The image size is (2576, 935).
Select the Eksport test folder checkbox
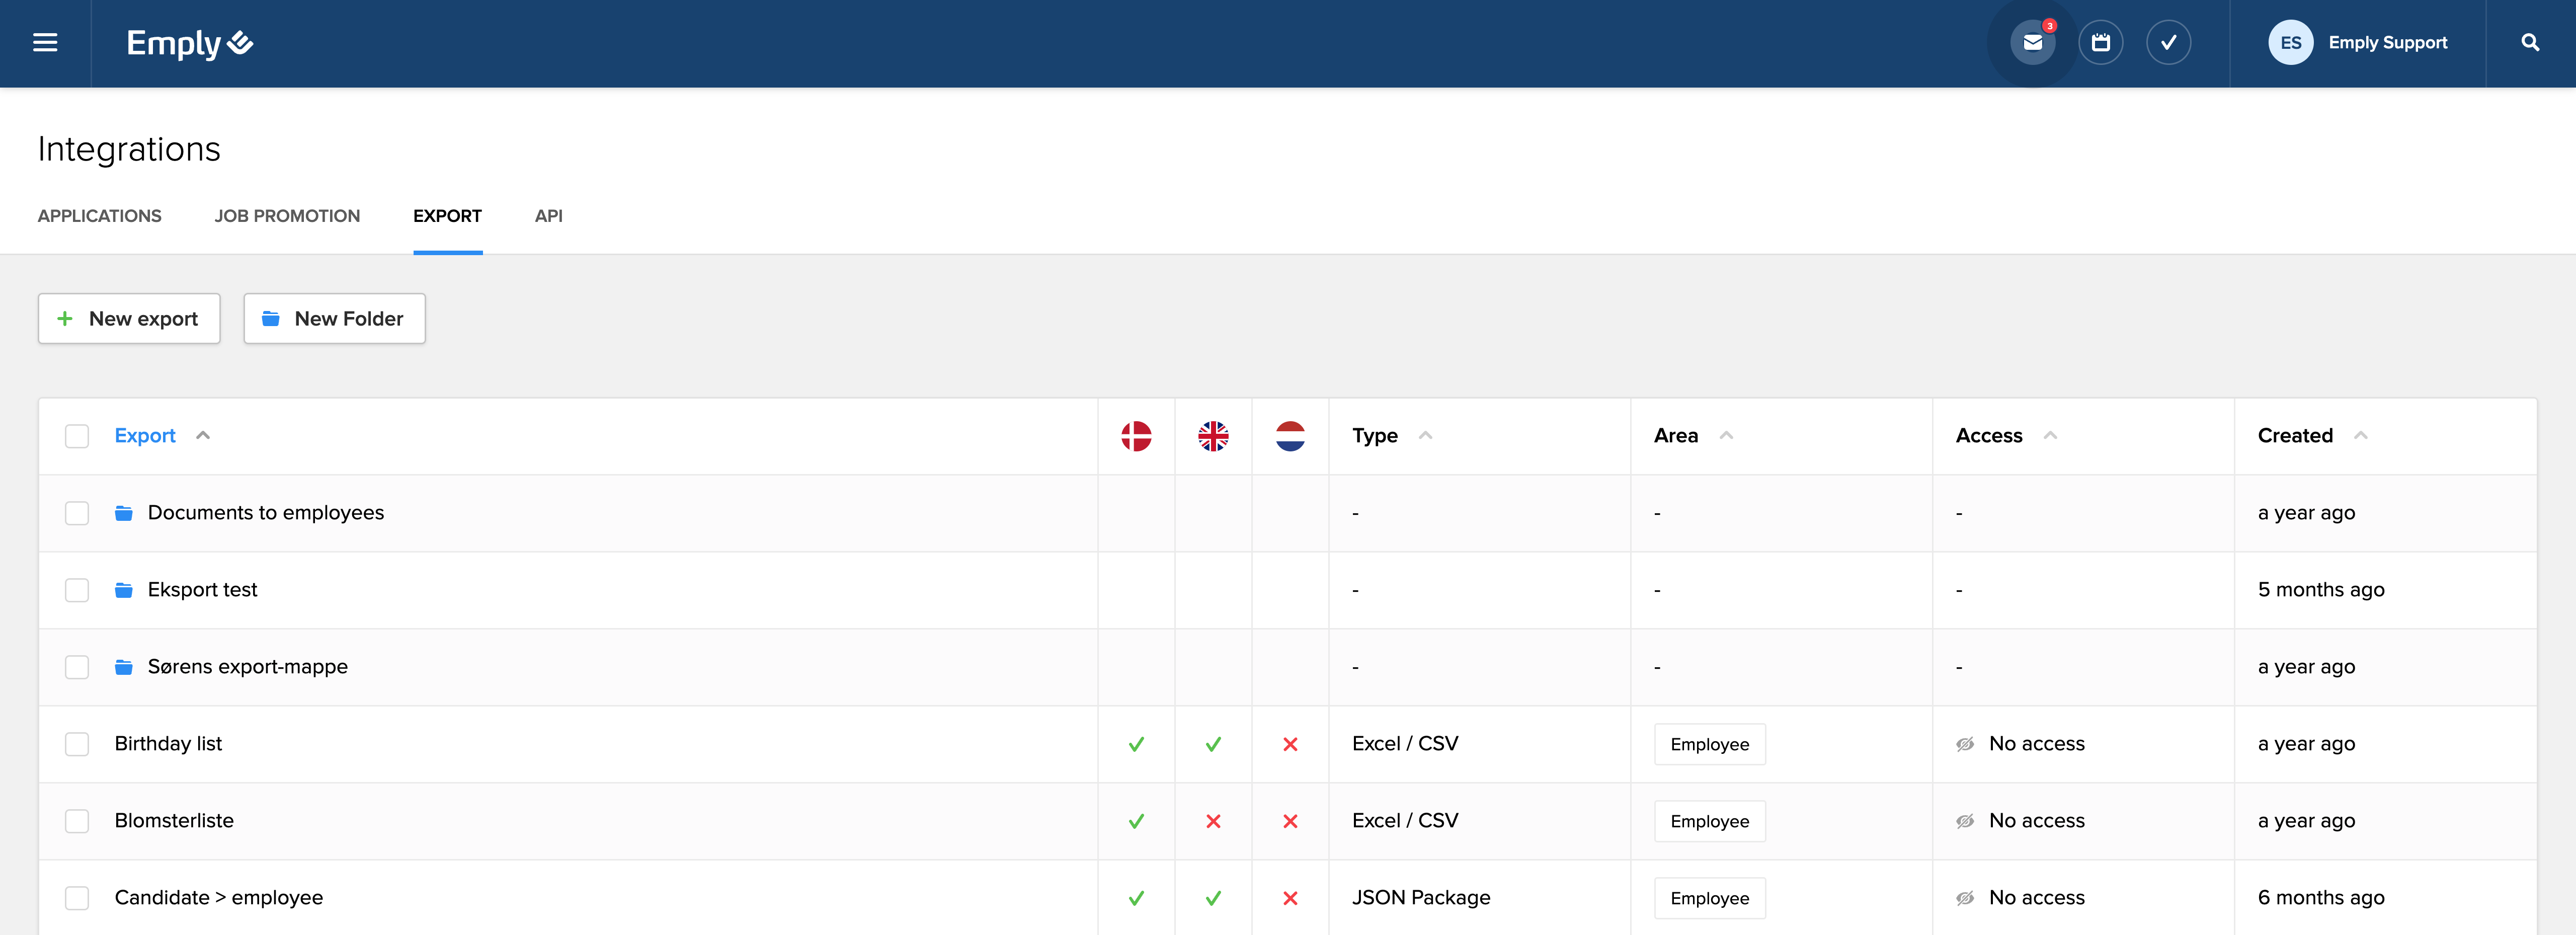(77, 590)
